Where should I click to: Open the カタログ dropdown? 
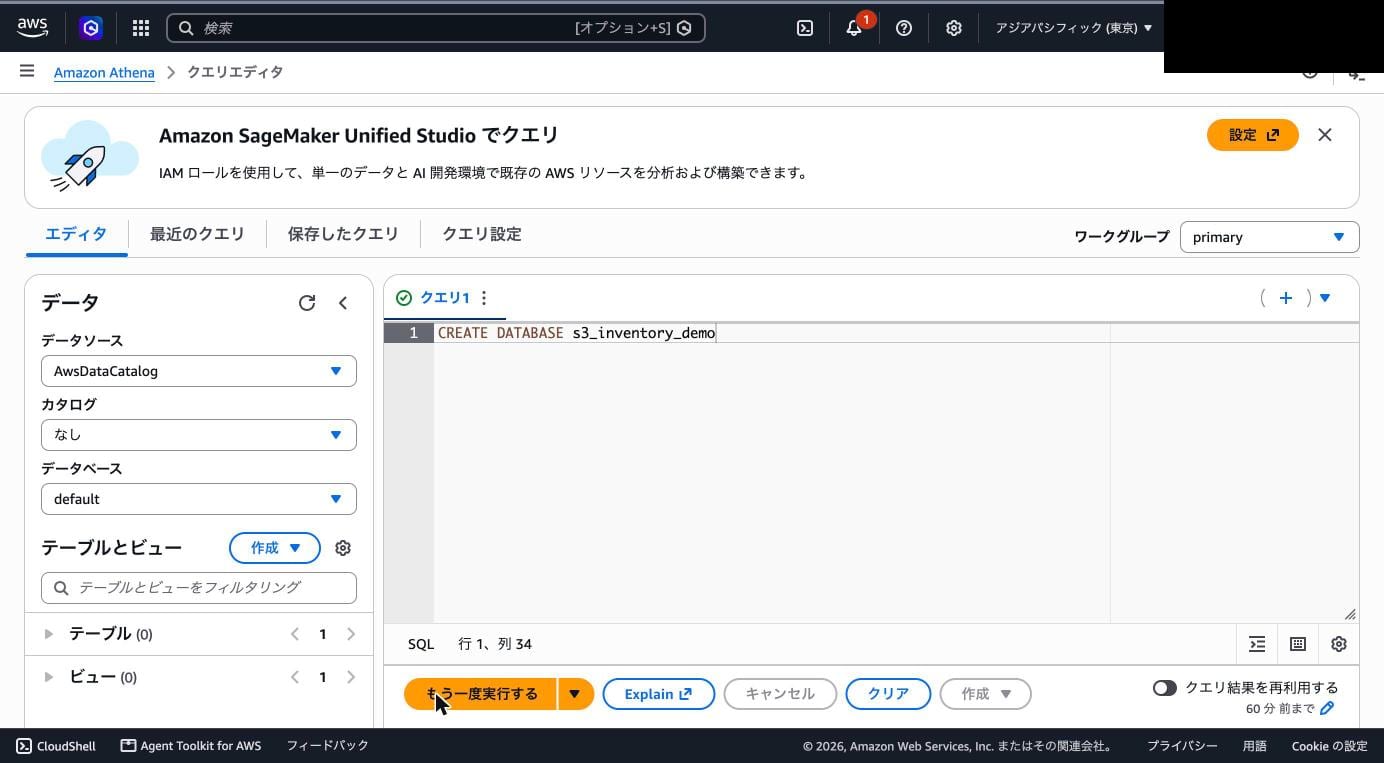(199, 435)
